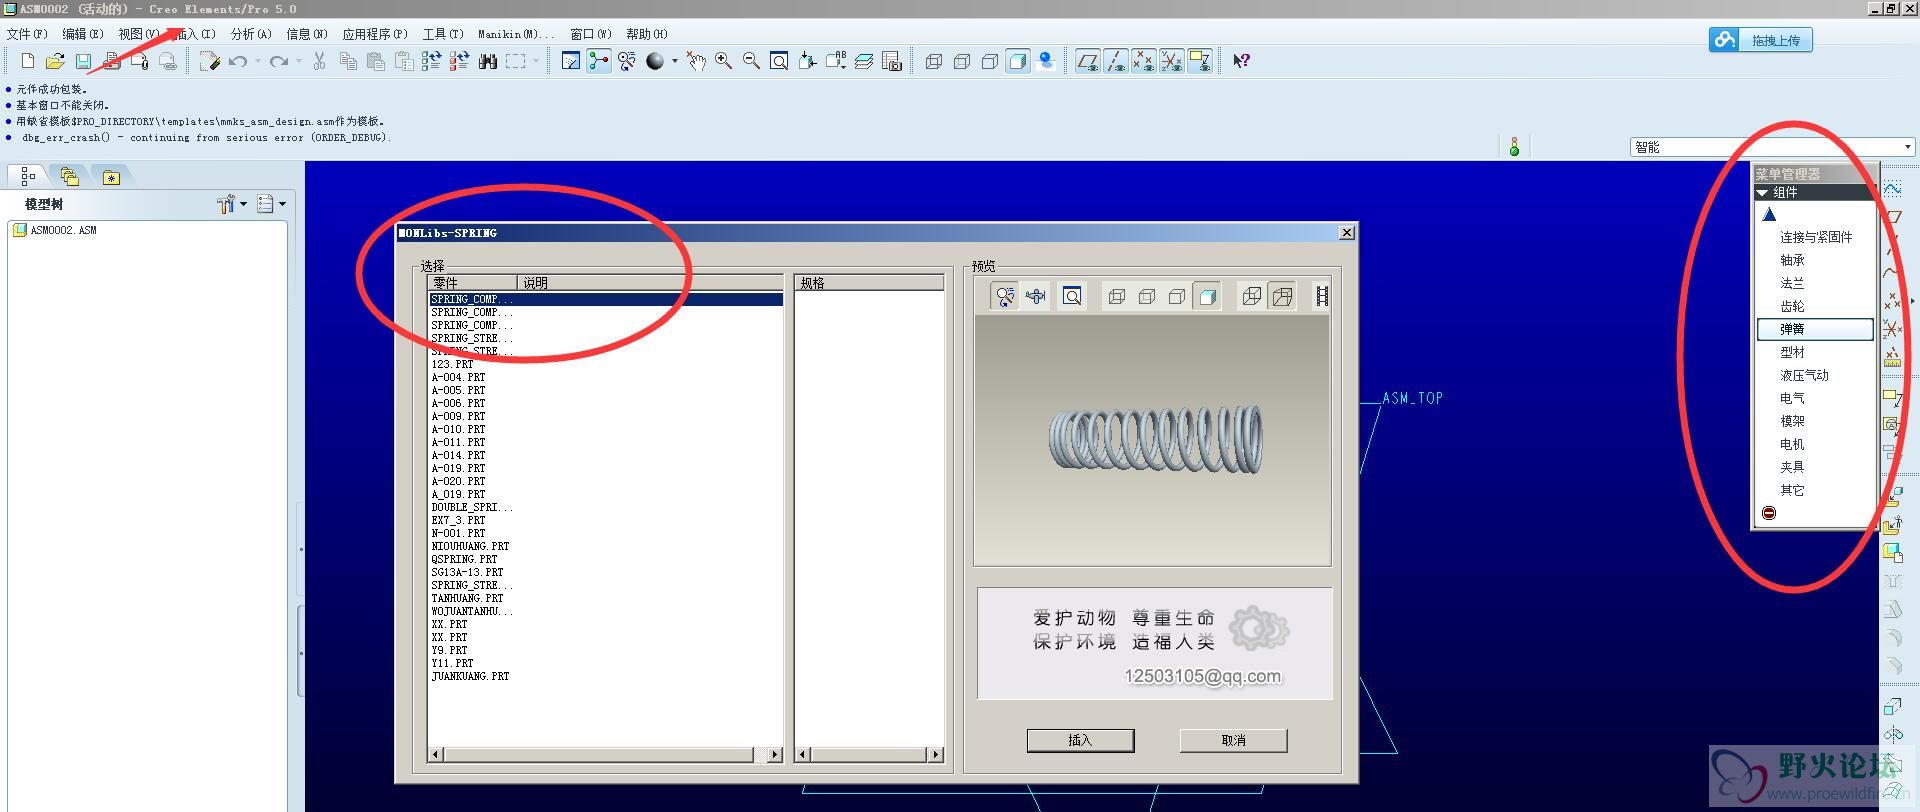1920x812 pixels.
Task: Toggle datum points display
Action: coord(1144,62)
